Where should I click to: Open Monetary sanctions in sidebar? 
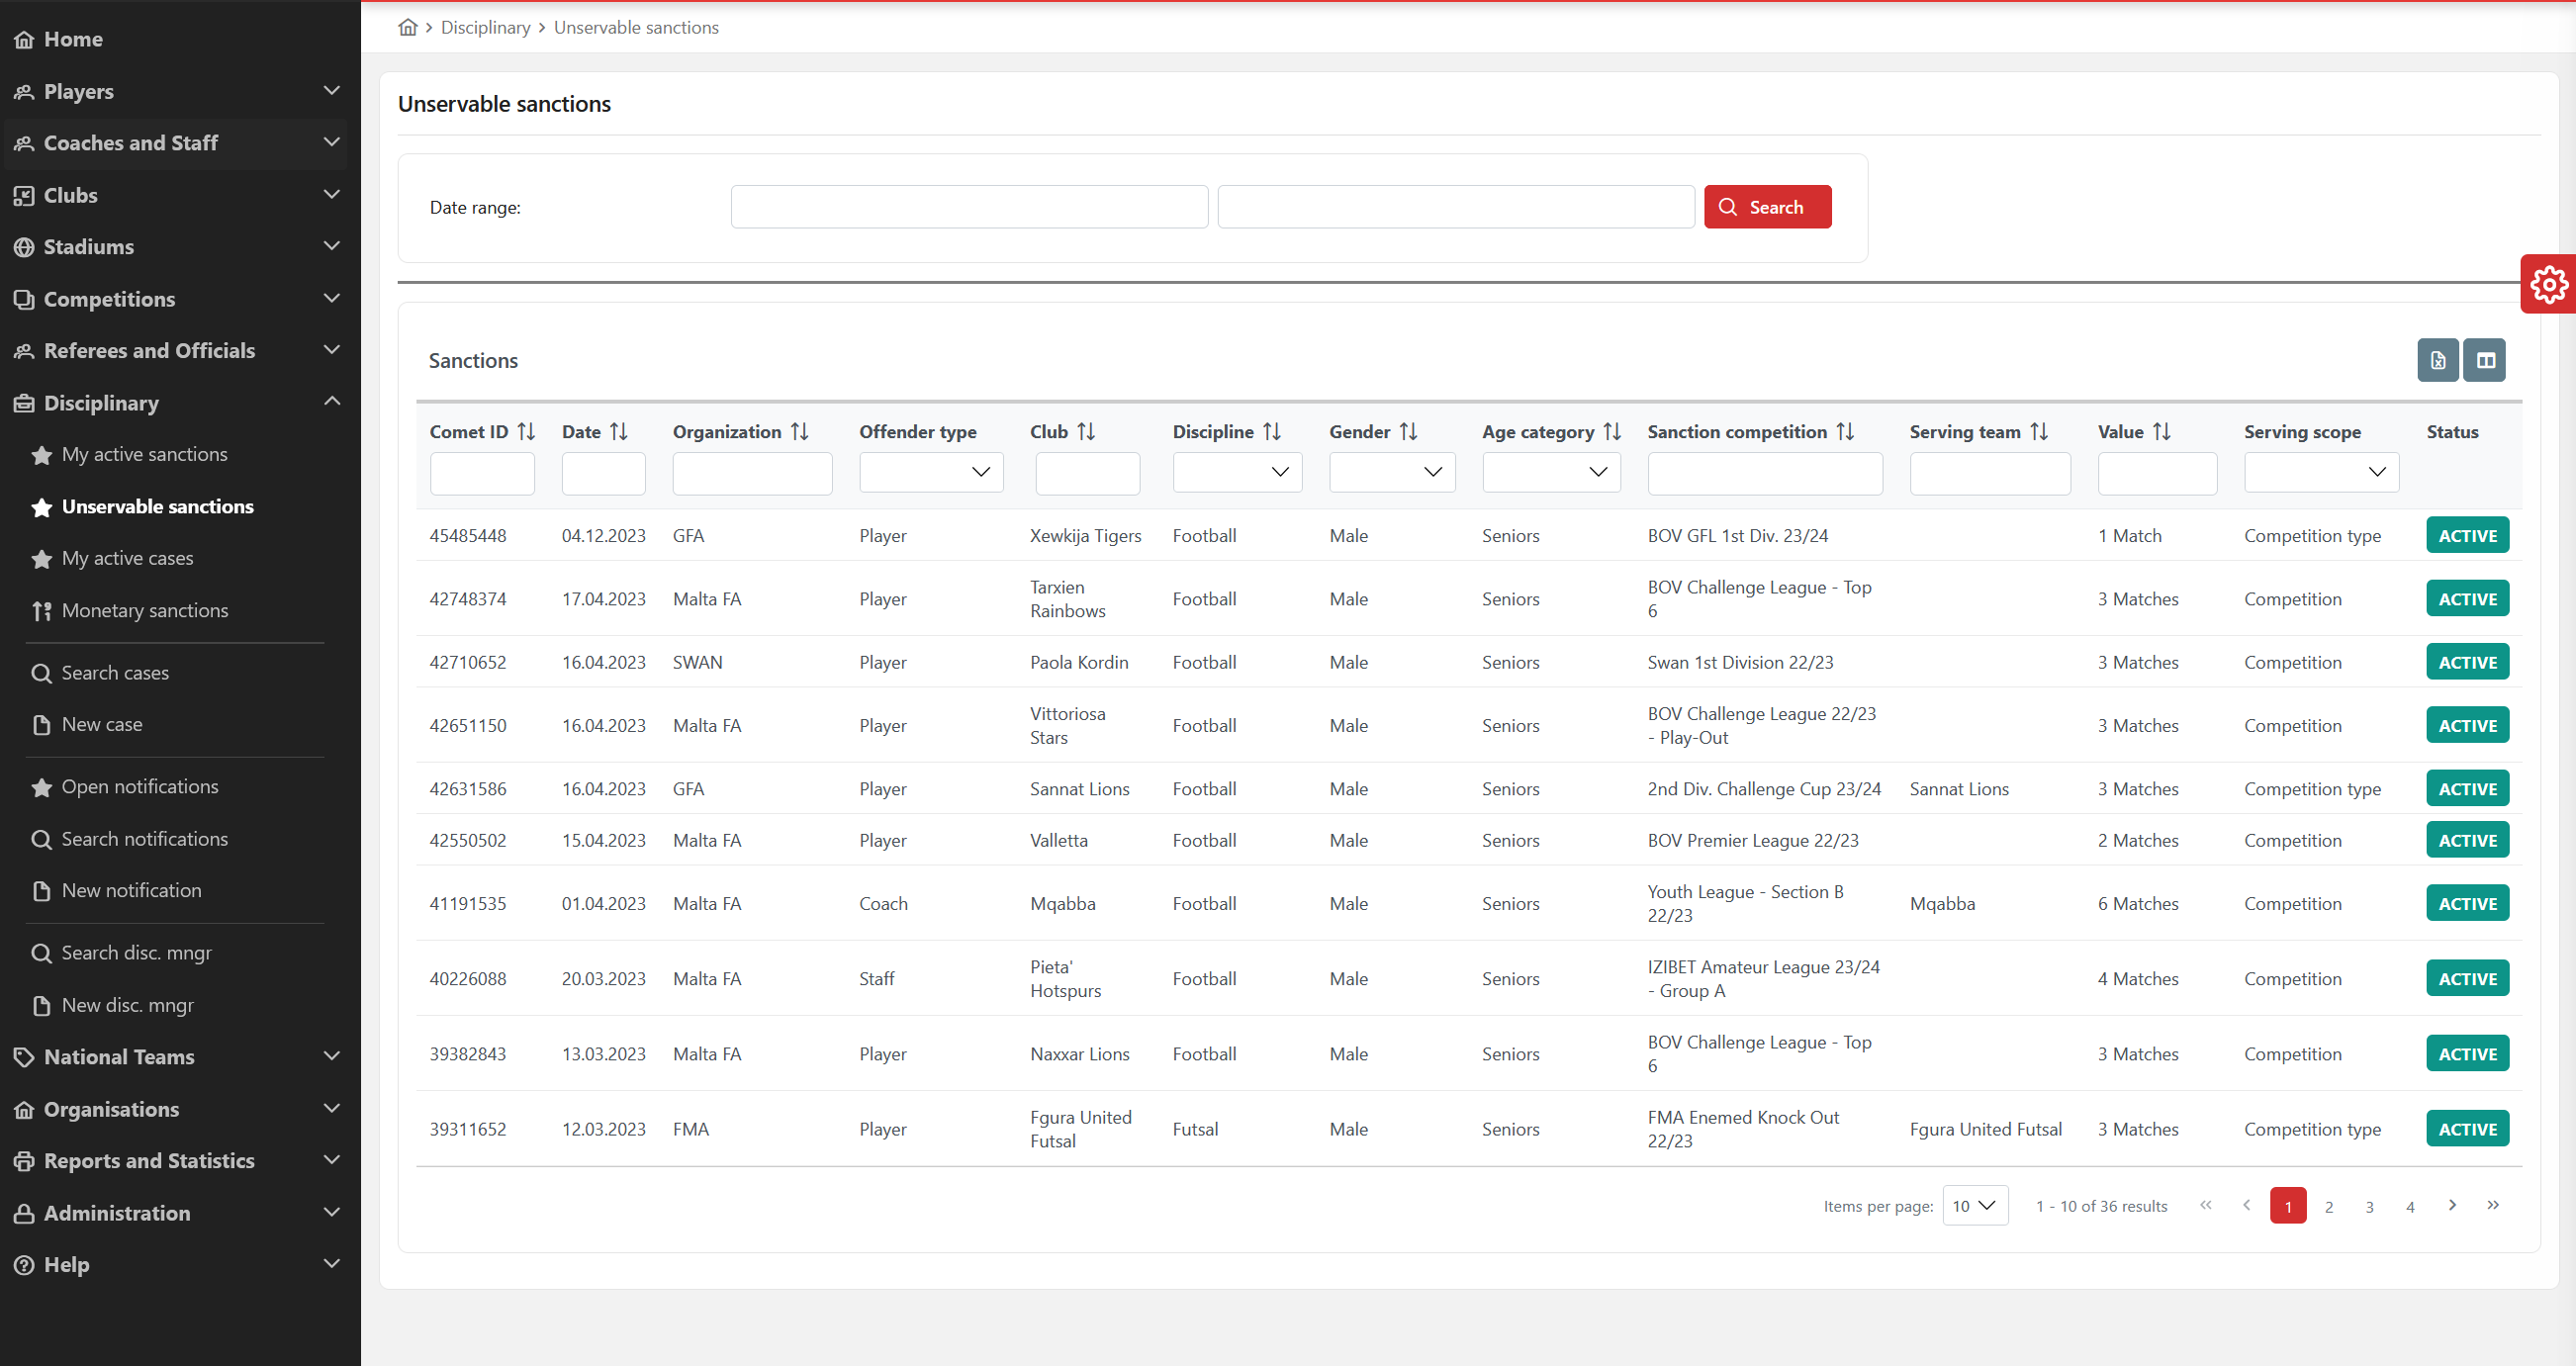145,610
